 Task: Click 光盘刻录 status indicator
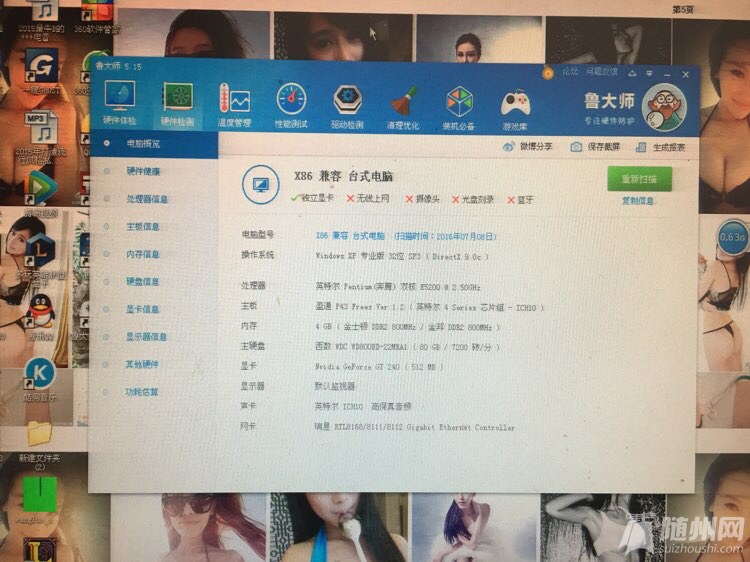473,199
